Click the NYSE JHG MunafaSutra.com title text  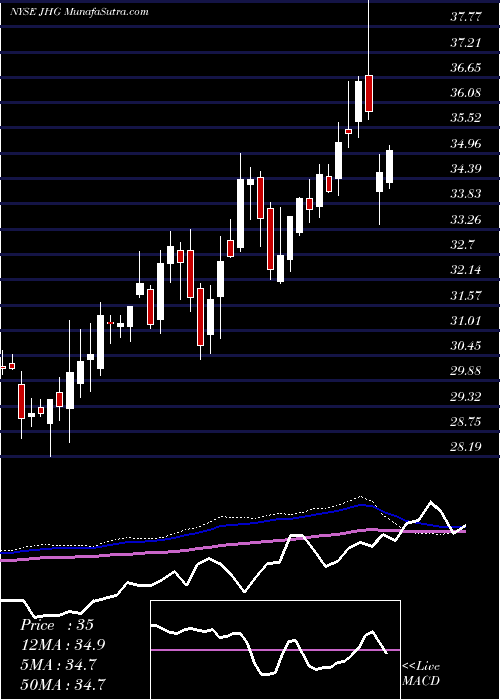point(79,12)
